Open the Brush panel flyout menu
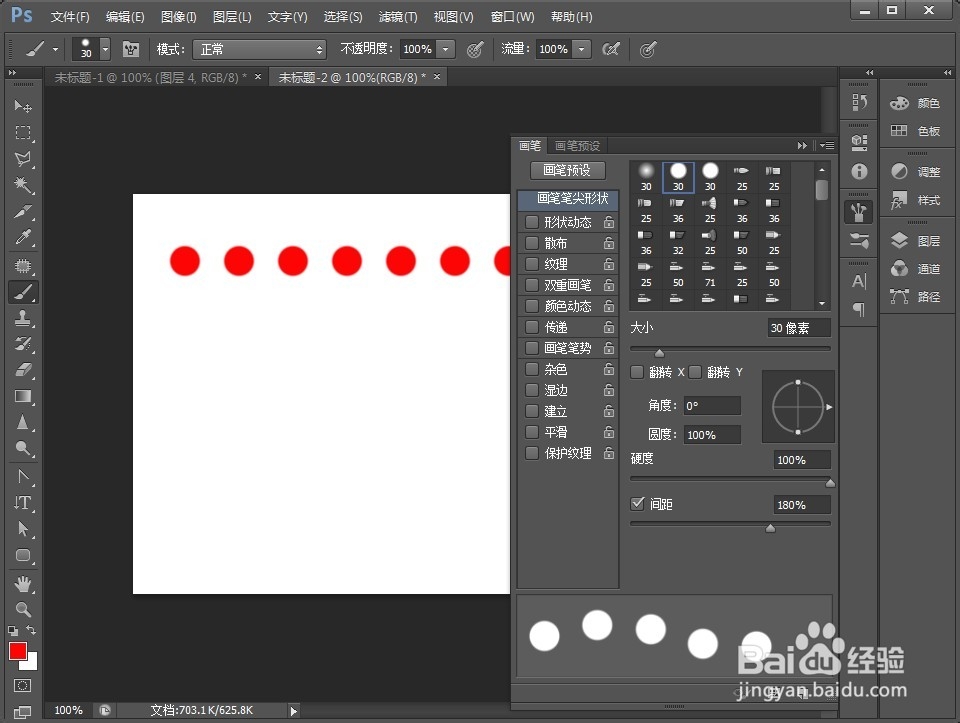 click(x=827, y=146)
